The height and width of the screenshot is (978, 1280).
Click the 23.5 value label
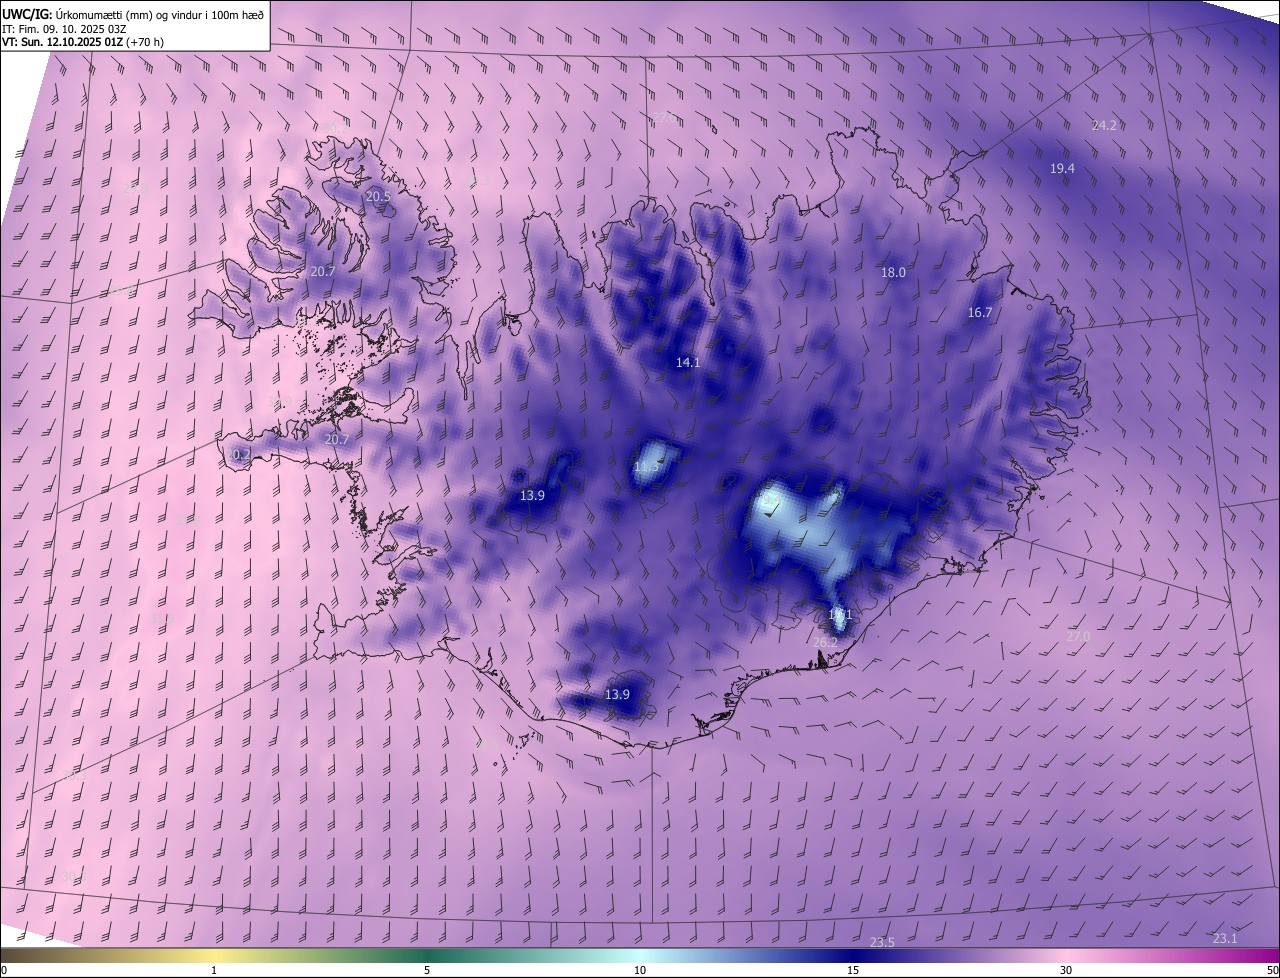tap(882, 943)
